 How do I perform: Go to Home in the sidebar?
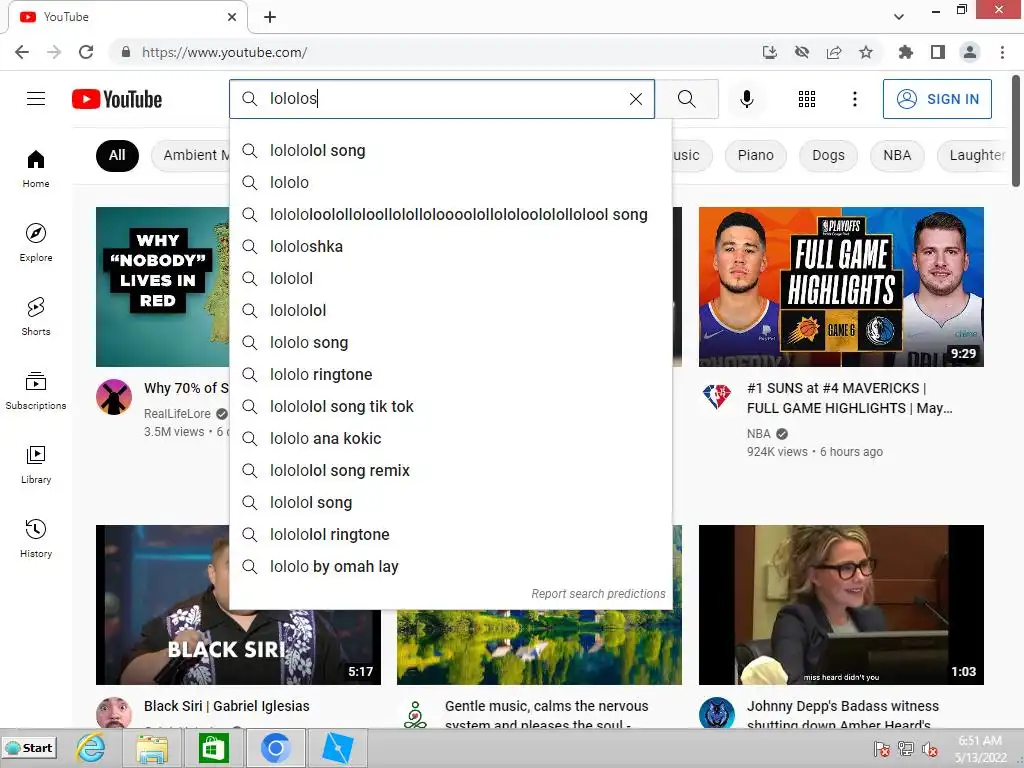coord(36,168)
